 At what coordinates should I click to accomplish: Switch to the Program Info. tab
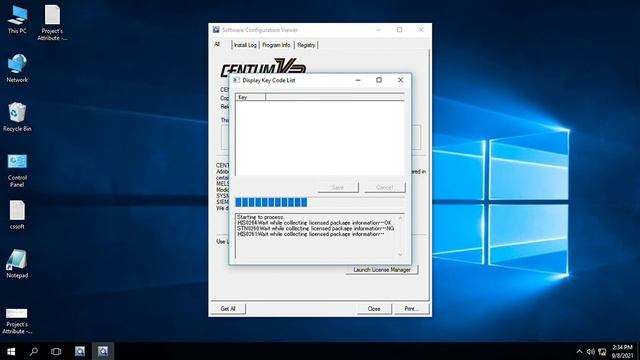[x=276, y=45]
